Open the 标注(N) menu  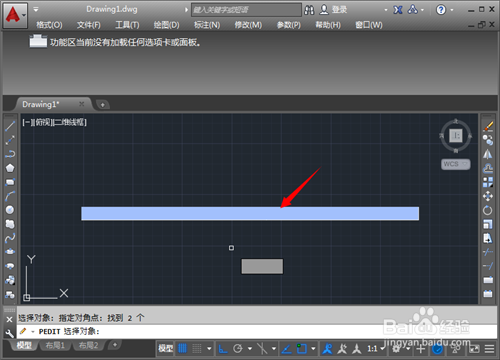click(x=207, y=25)
